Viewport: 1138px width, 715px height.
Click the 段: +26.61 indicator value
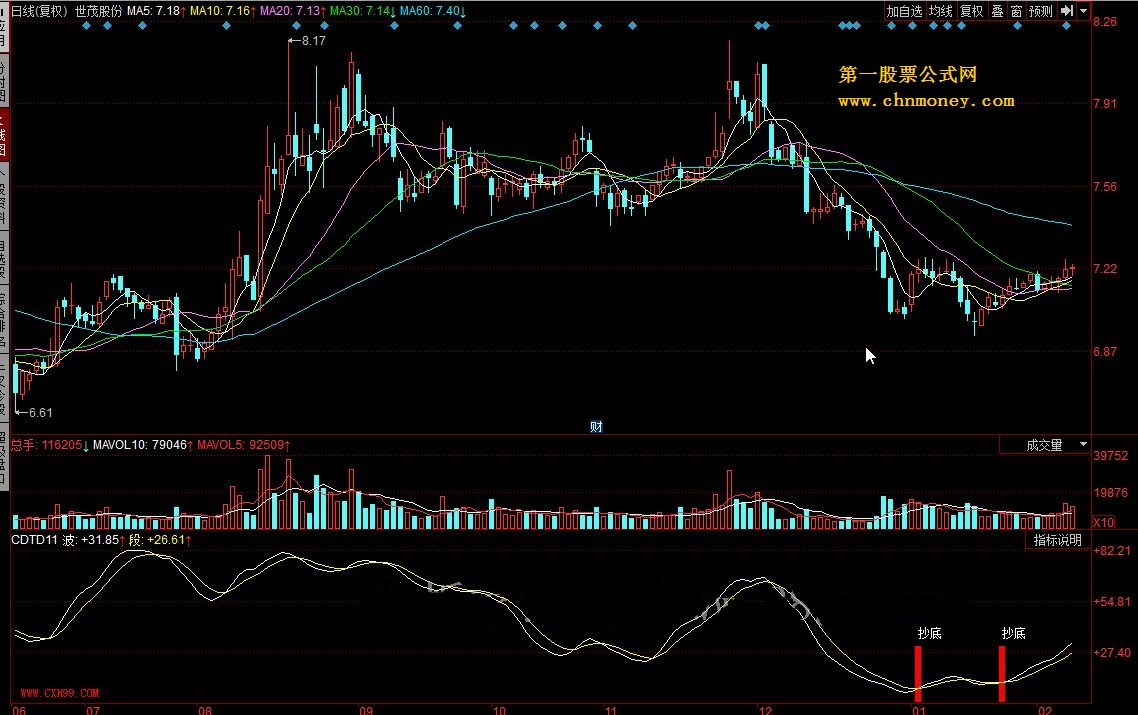(x=160, y=540)
